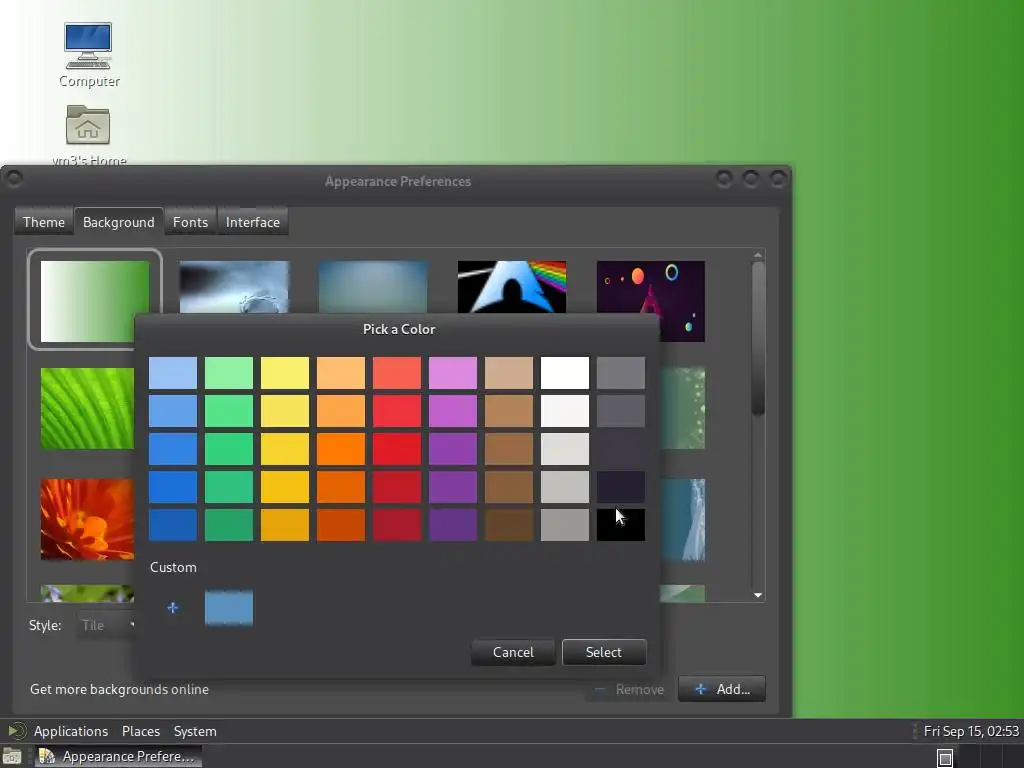Image resolution: width=1024 pixels, height=768 pixels.
Task: Click the Add... background button
Action: [722, 689]
